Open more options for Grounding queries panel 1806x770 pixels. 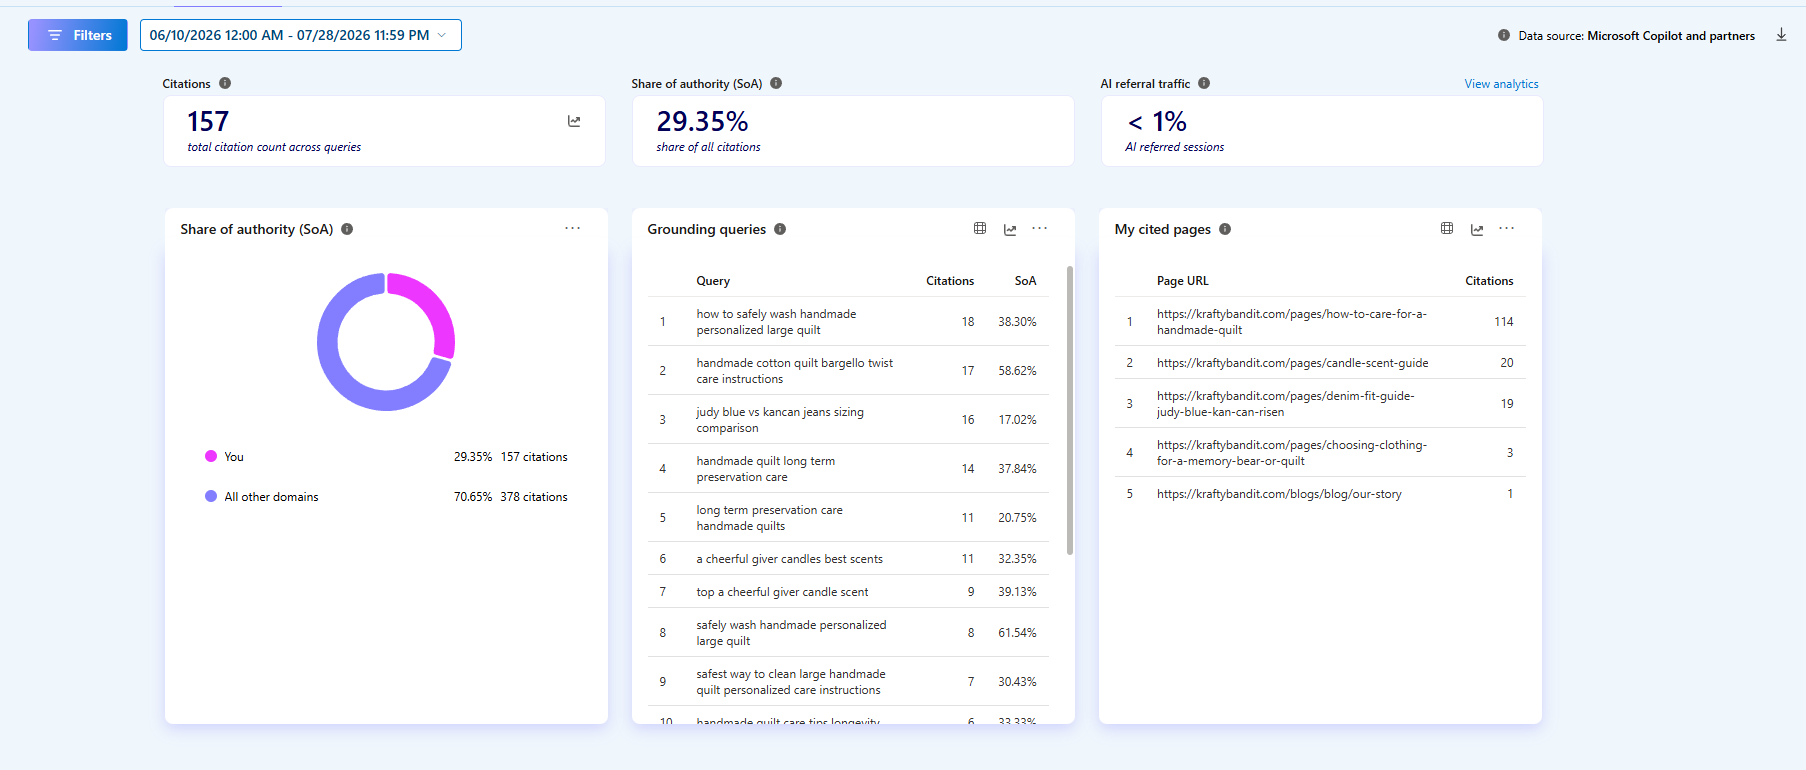[1040, 228]
